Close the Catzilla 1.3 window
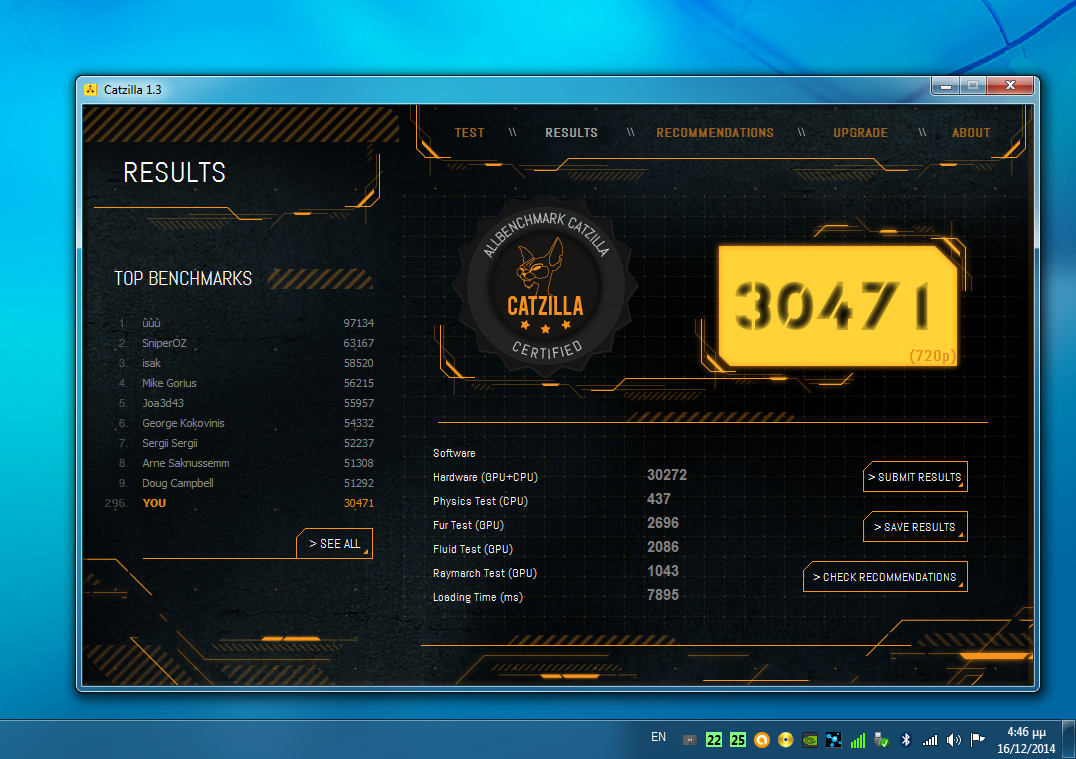 [1010, 85]
